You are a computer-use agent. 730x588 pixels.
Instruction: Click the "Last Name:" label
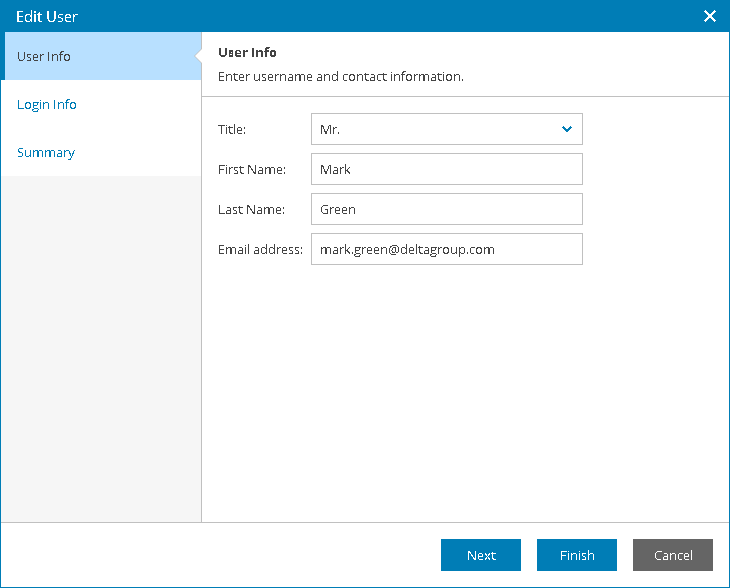(251, 210)
